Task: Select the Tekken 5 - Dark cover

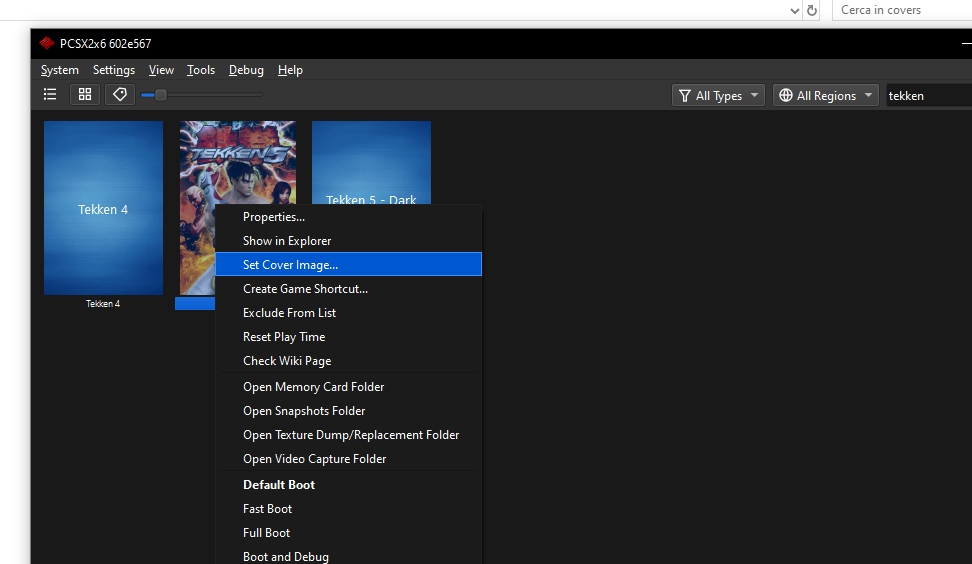Action: tap(371, 162)
